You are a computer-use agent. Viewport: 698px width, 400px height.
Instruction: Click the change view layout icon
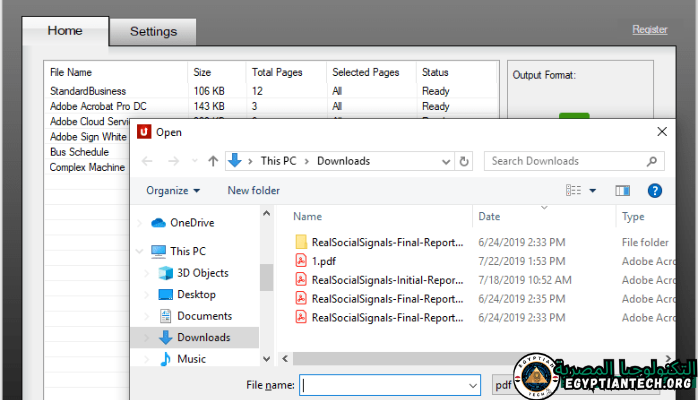click(x=574, y=190)
